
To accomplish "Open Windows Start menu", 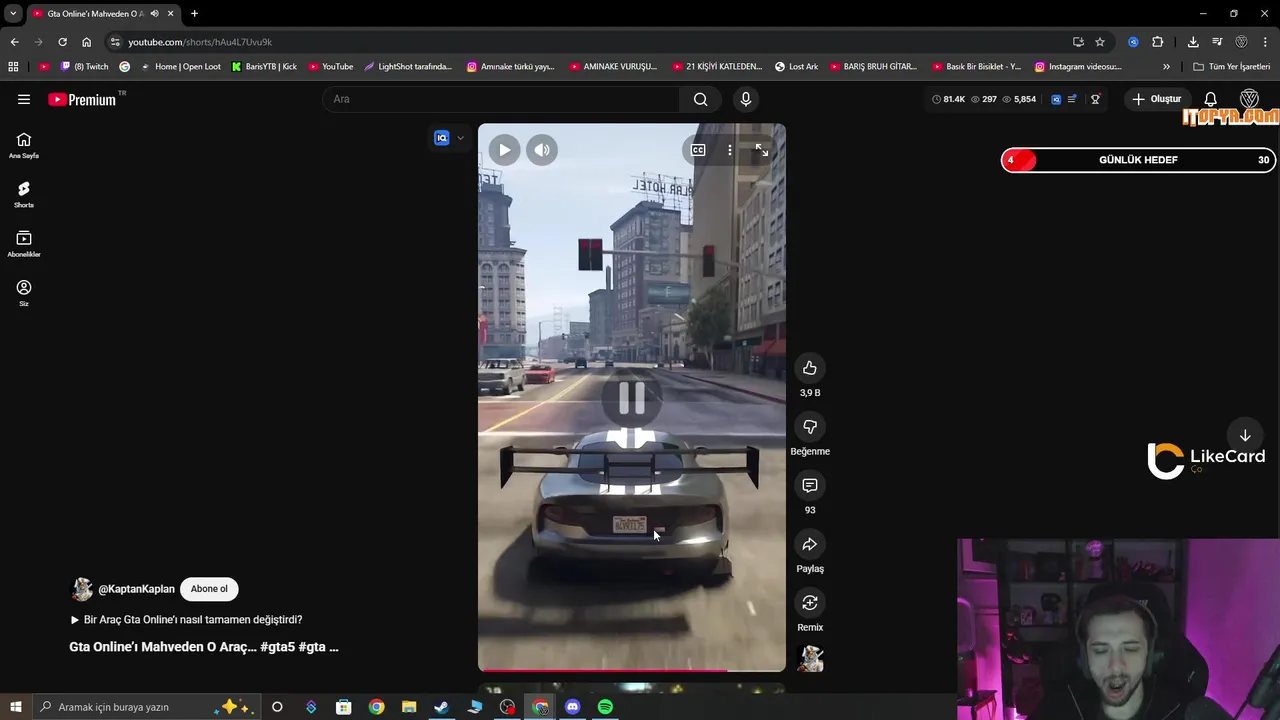I will pos(15,707).
